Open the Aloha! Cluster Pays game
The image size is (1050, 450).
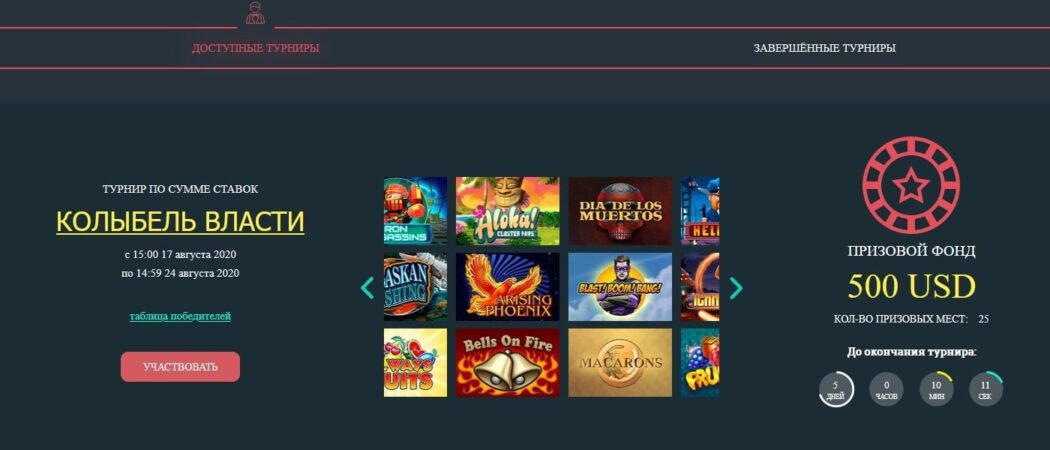508,211
